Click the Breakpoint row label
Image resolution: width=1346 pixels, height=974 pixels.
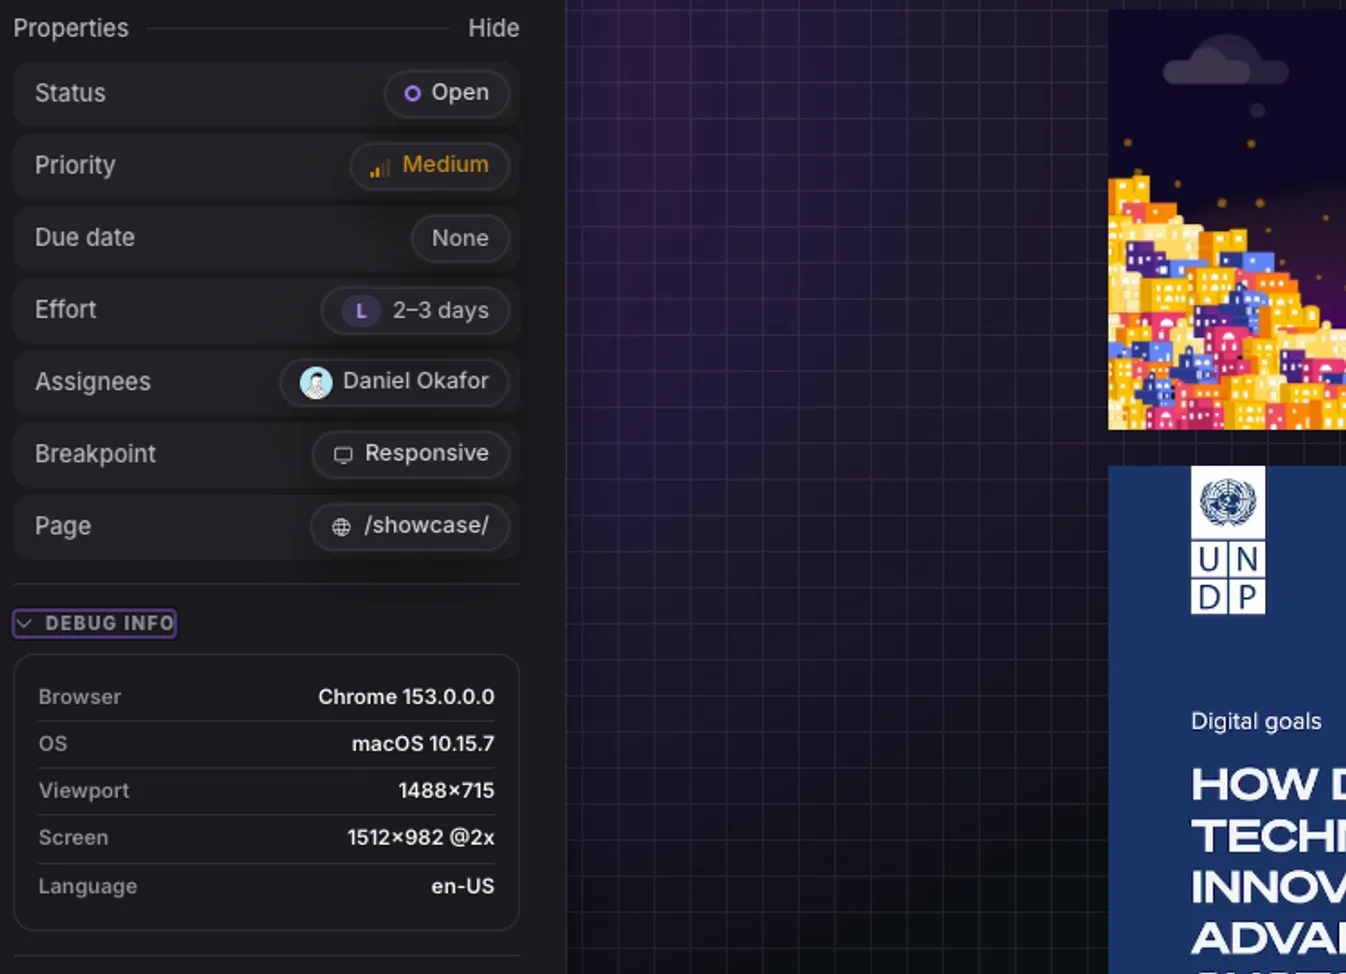point(95,454)
